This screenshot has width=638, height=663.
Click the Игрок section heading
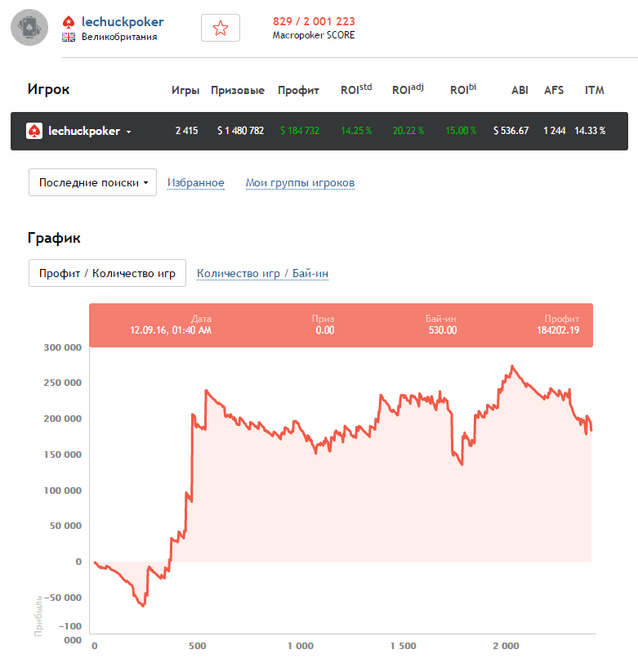tap(49, 89)
